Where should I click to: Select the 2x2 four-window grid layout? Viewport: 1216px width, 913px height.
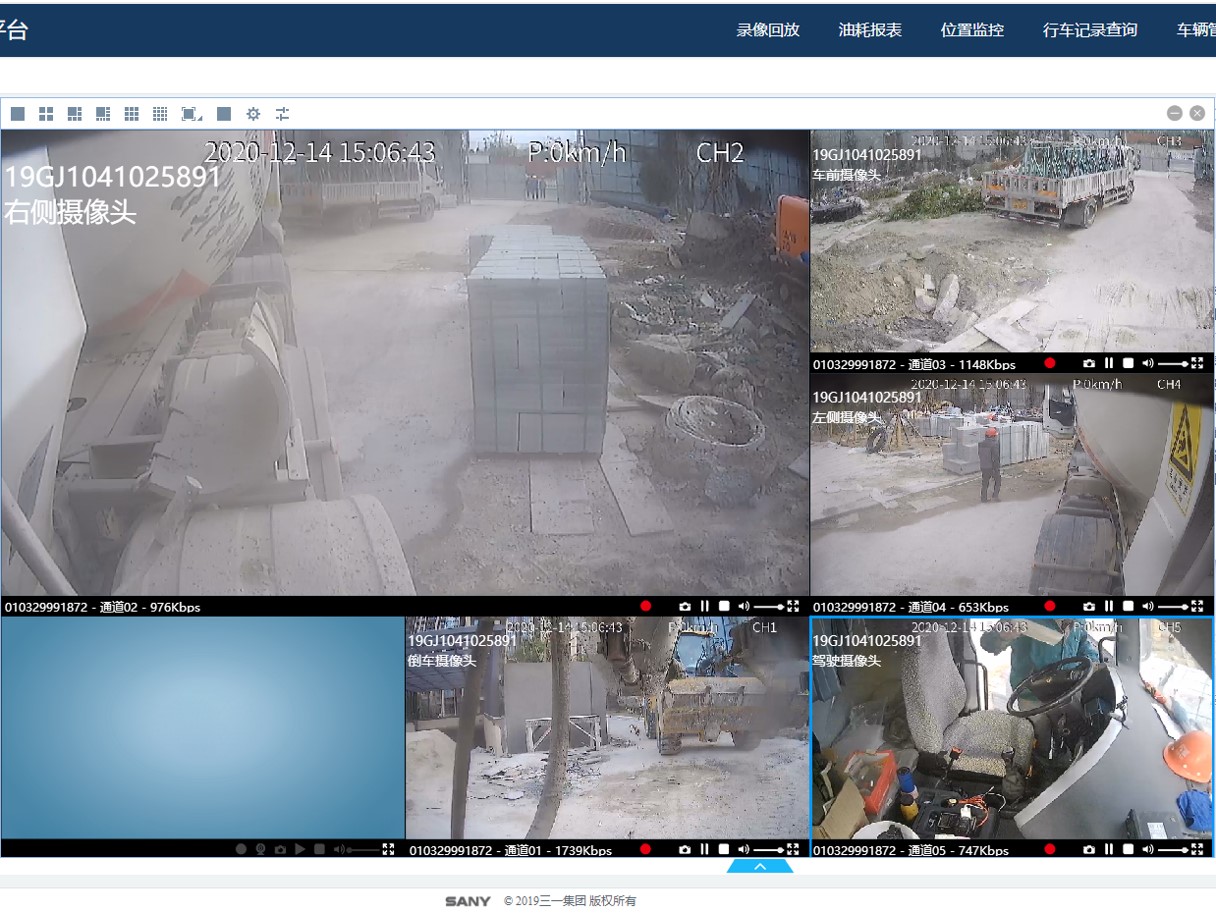[46, 114]
